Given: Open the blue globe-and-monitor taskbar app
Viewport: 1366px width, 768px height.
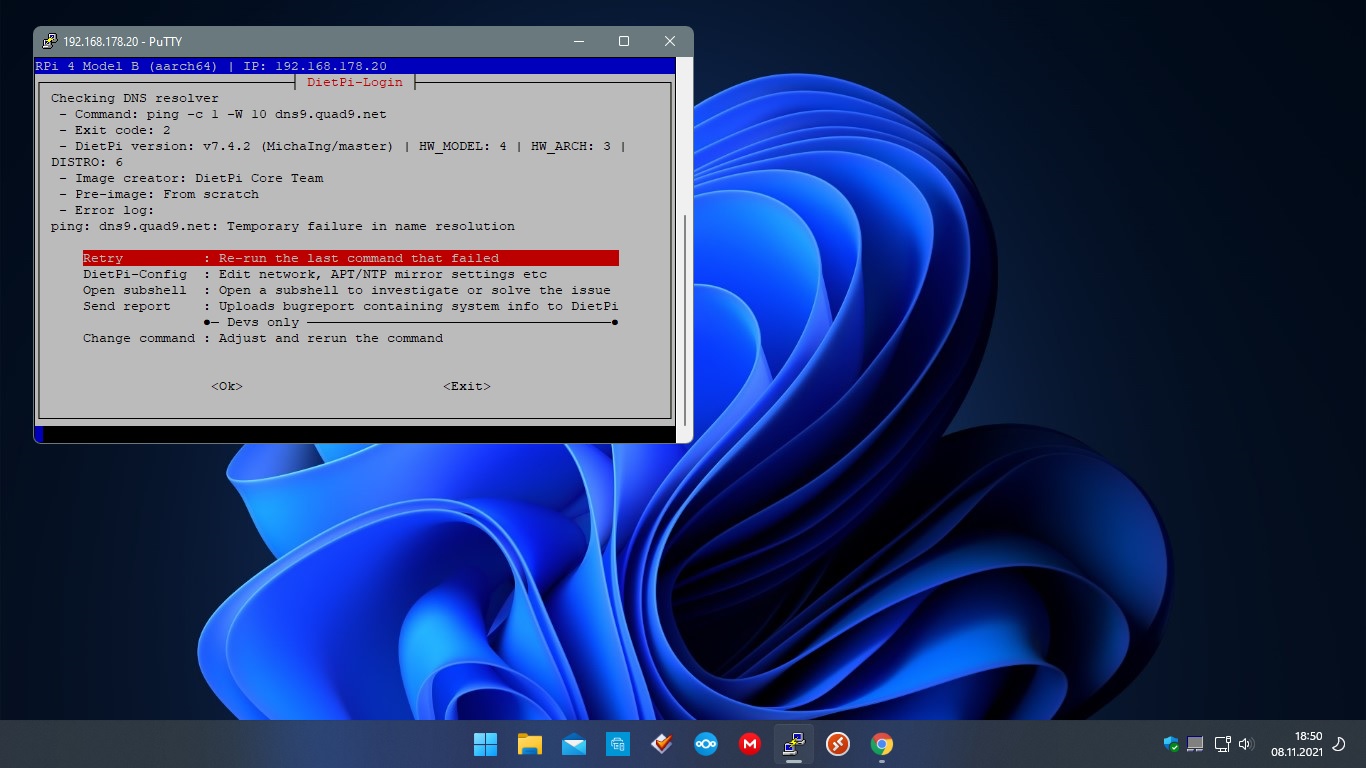Looking at the screenshot, I should coord(617,744).
